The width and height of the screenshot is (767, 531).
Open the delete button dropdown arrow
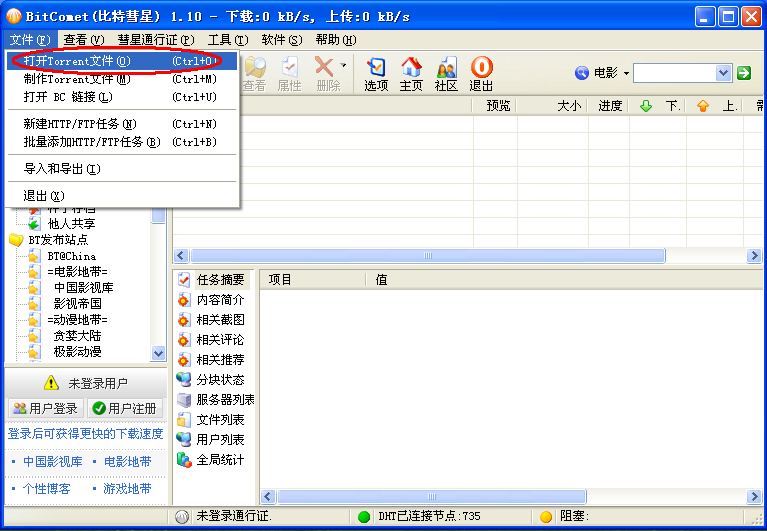pyautogui.click(x=343, y=65)
